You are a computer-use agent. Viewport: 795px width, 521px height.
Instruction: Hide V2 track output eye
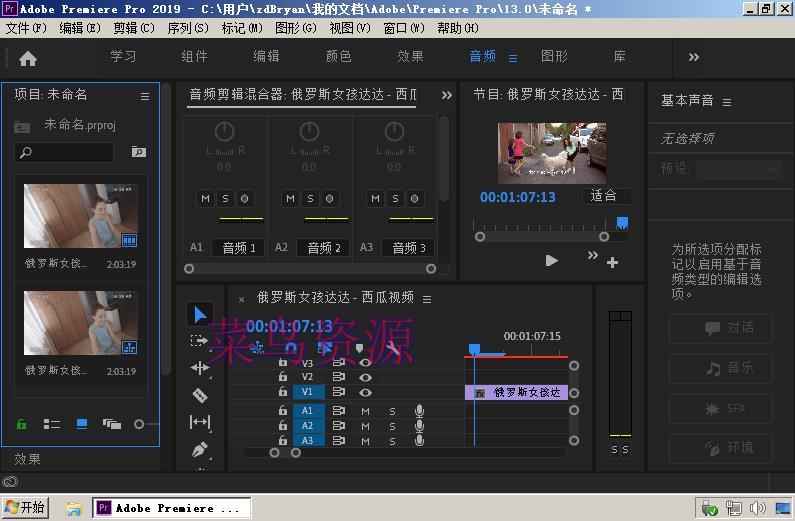click(x=365, y=377)
